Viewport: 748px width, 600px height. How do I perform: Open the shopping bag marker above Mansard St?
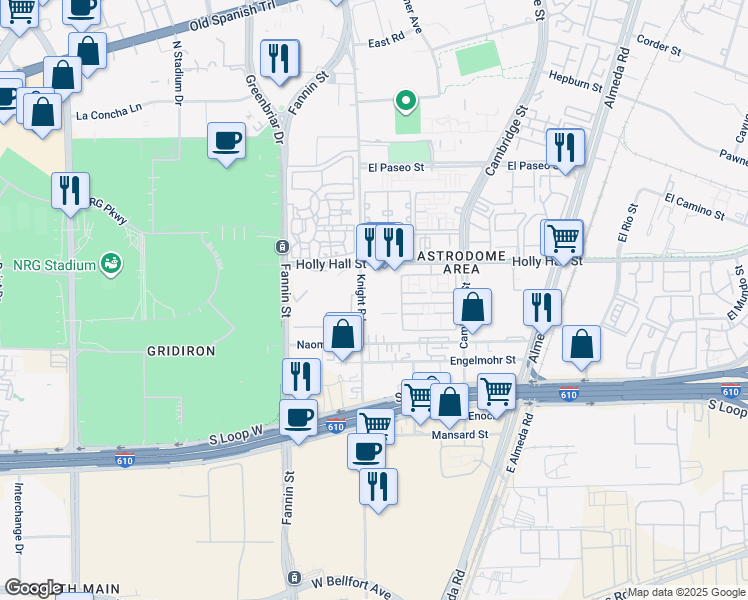449,406
